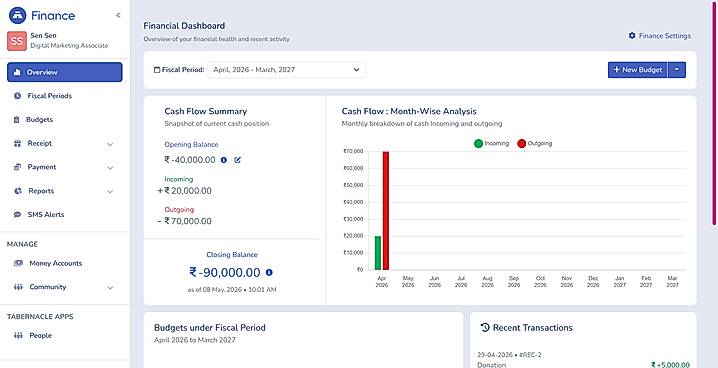Viewport: 718px width, 368px height.
Task: Open the People app link
Action: click(41, 336)
